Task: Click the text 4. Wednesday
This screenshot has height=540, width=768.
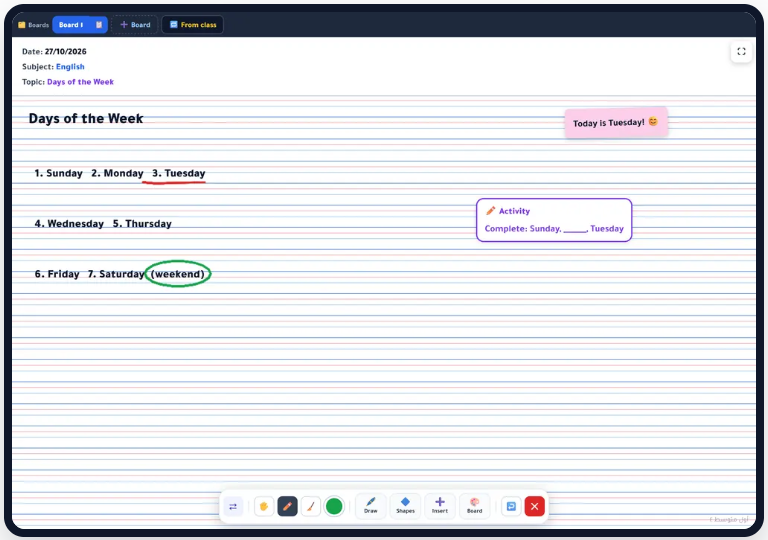Action: tap(69, 223)
